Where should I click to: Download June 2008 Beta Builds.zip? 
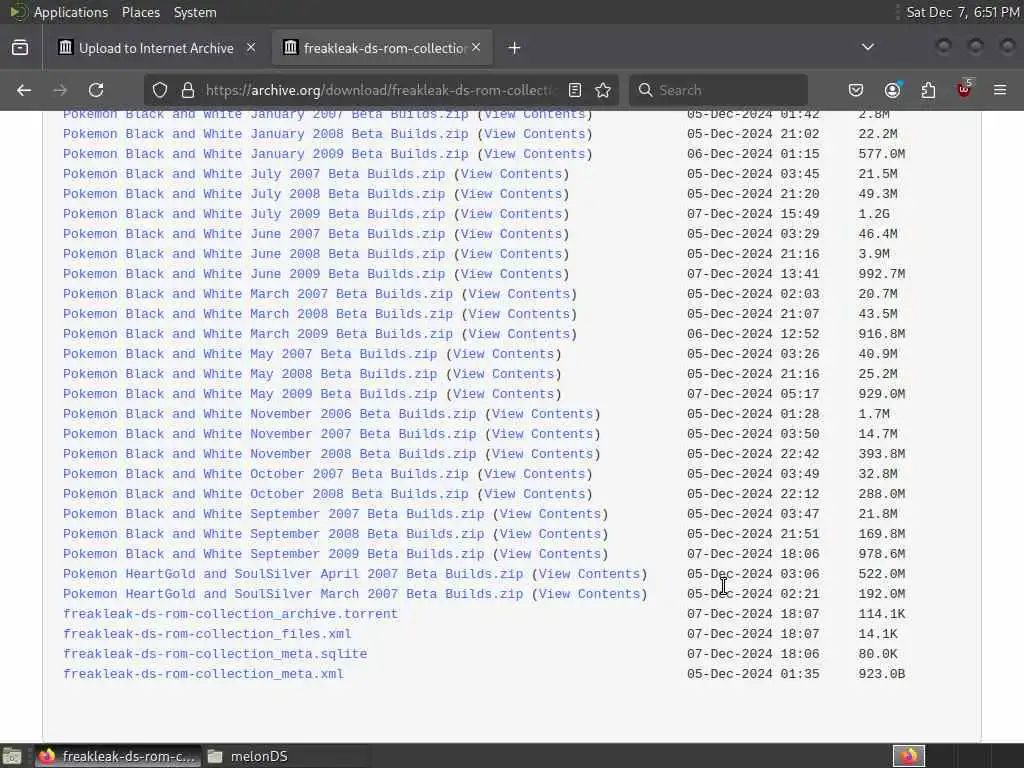(253, 254)
